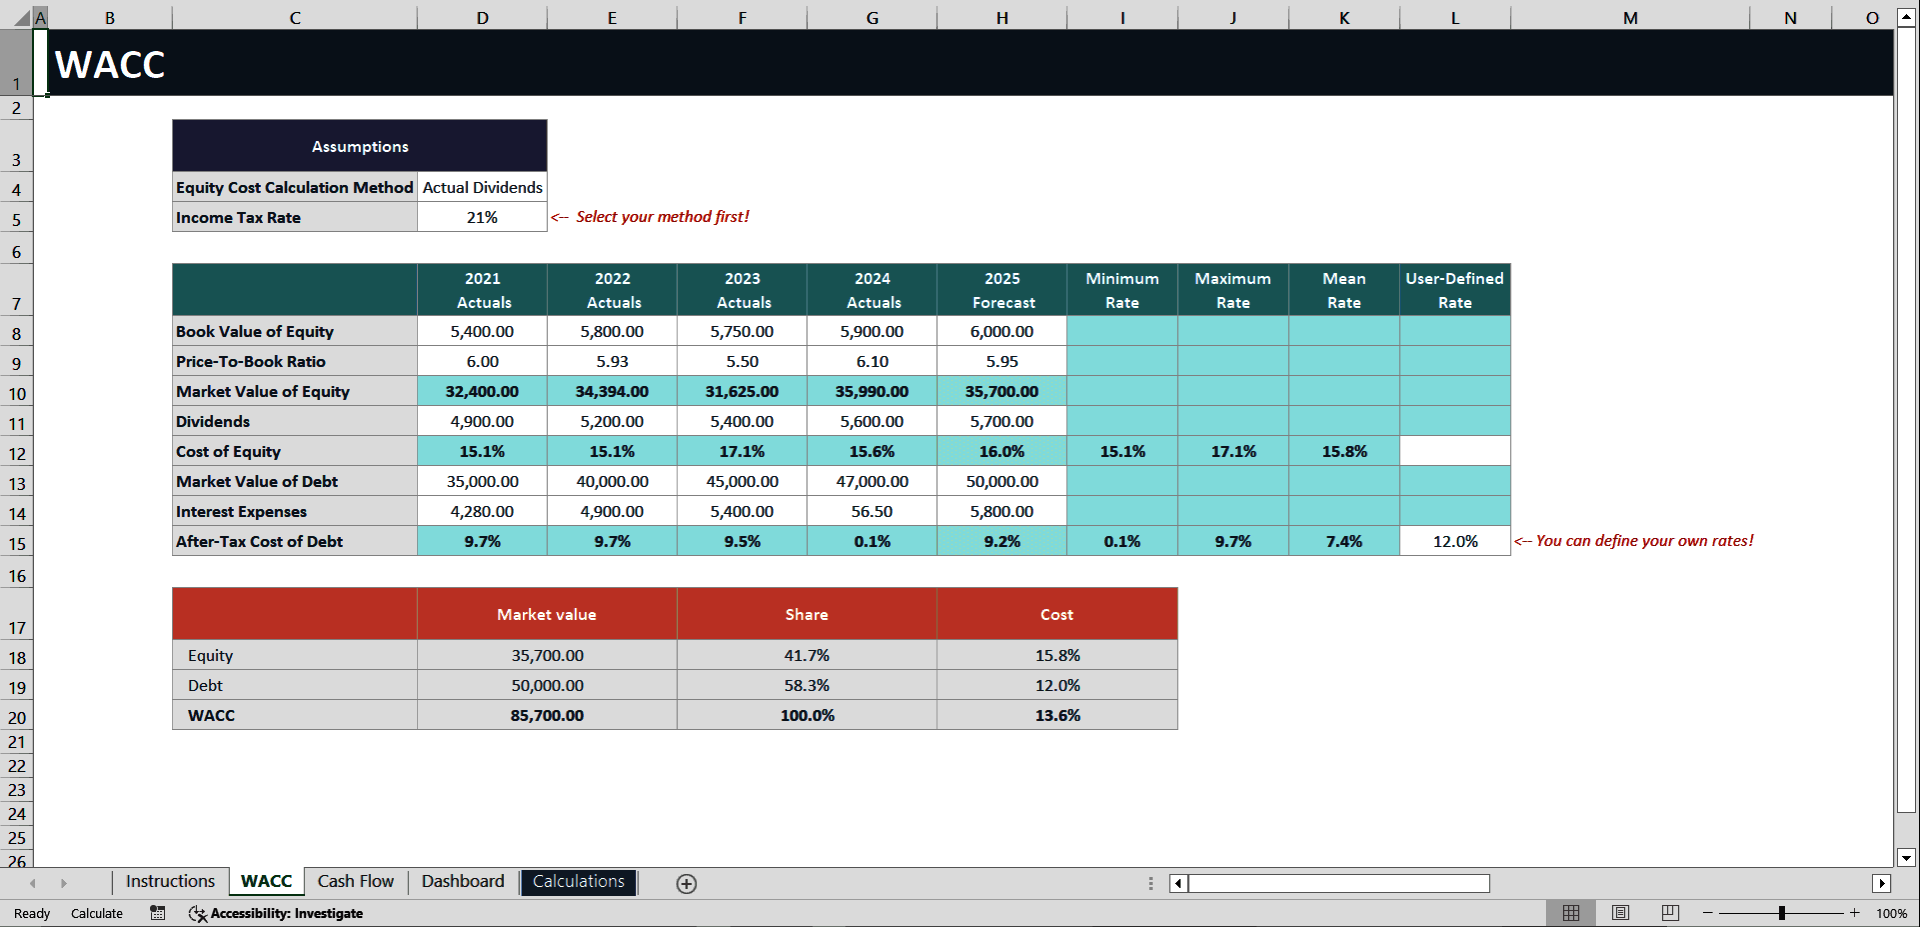This screenshot has height=927, width=1920.
Task: Add a new worksheet with the plus icon
Action: point(686,883)
